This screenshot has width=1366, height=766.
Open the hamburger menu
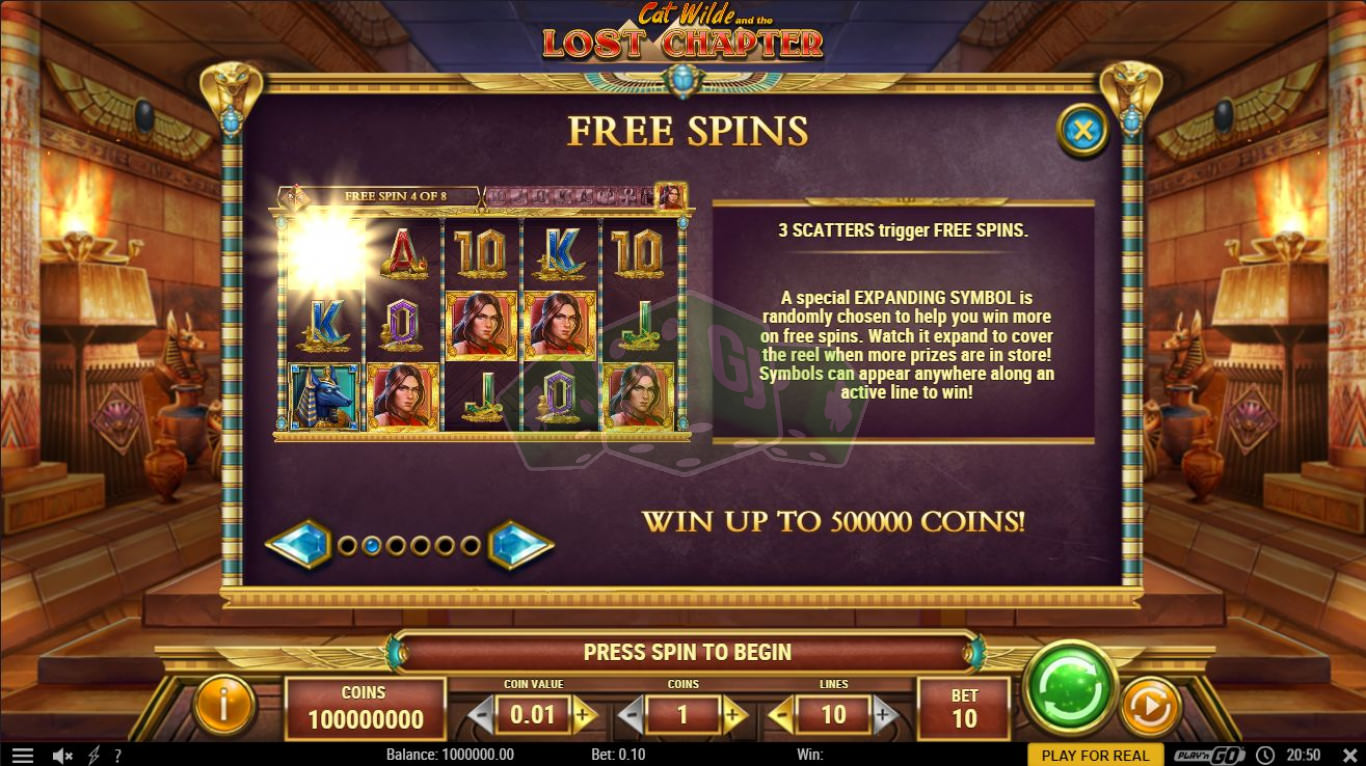22,755
